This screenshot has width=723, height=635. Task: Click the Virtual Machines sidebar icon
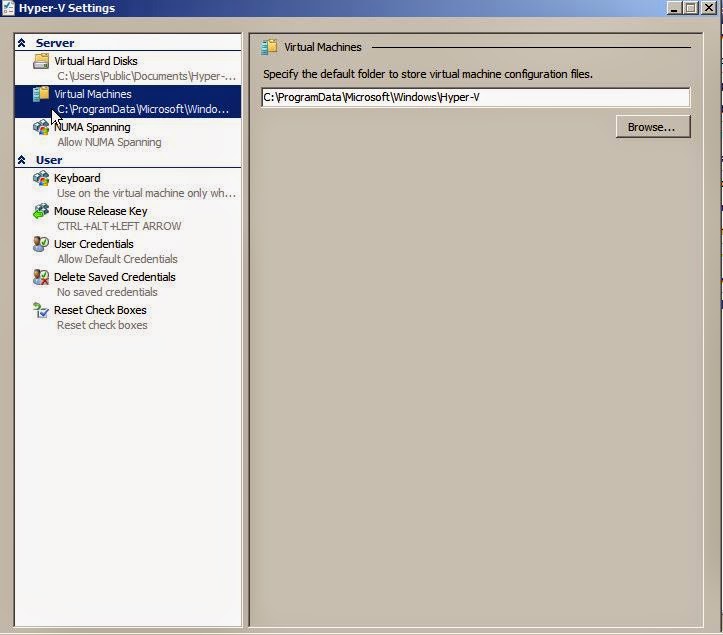41,94
